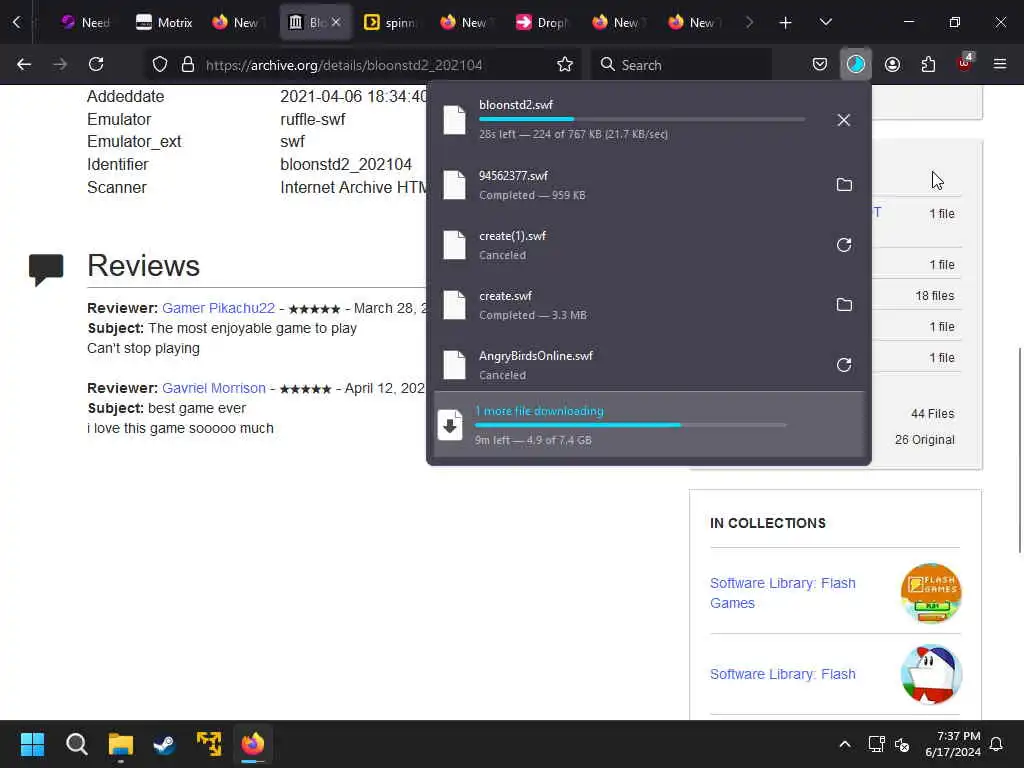The height and width of the screenshot is (768, 1024).
Task: Click the Firefox taskbar icon
Action: 253,744
